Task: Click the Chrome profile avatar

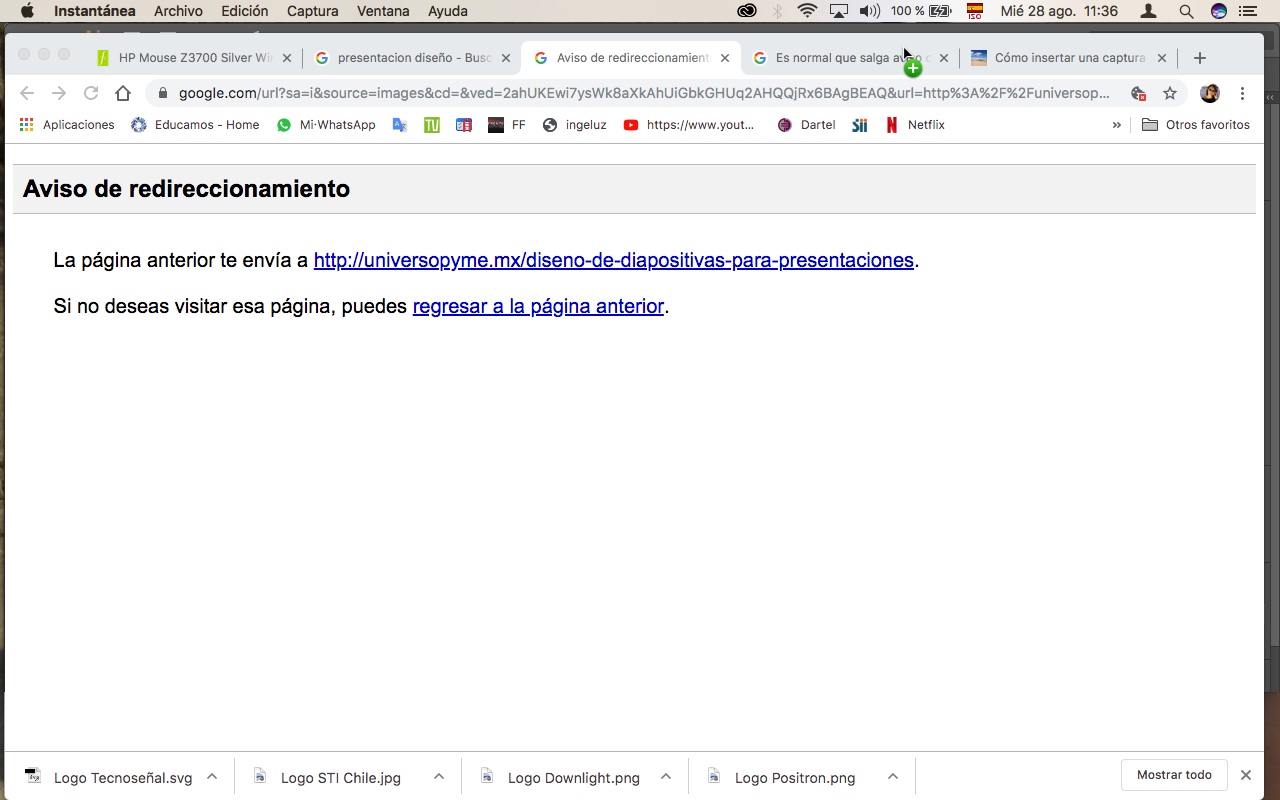Action: (x=1209, y=92)
